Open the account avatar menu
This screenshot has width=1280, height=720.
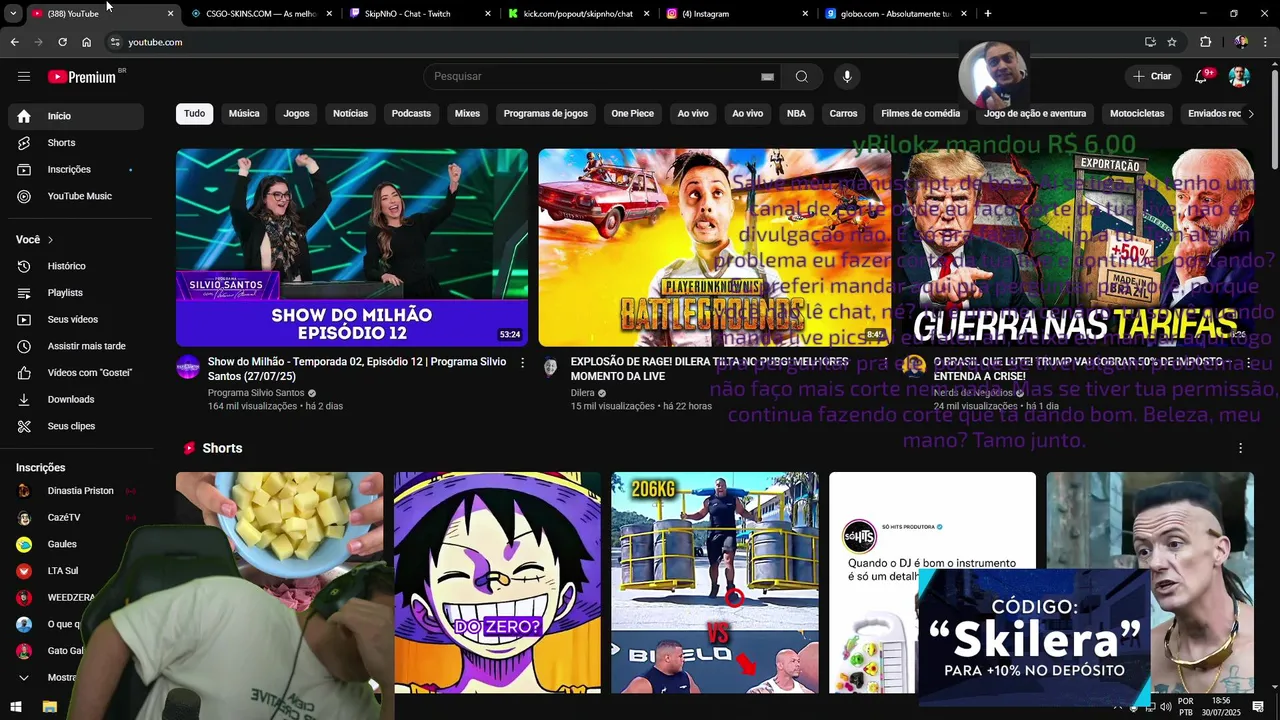[x=1239, y=77]
